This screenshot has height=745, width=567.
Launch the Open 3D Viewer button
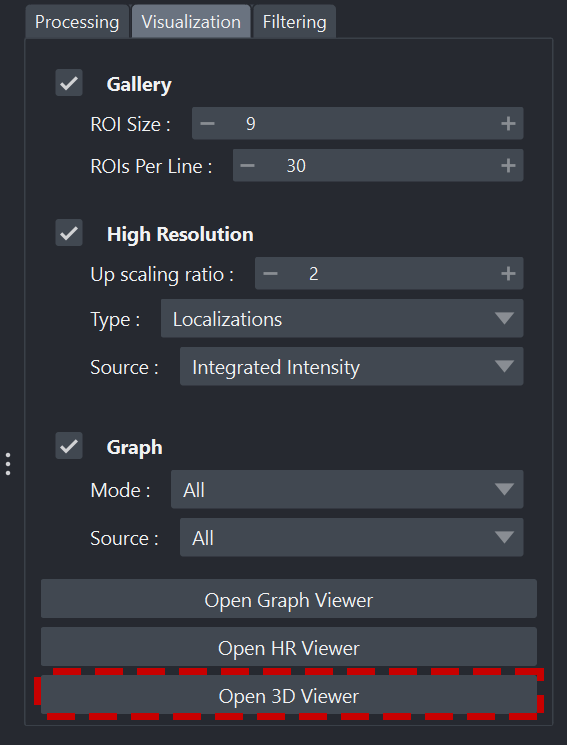289,695
